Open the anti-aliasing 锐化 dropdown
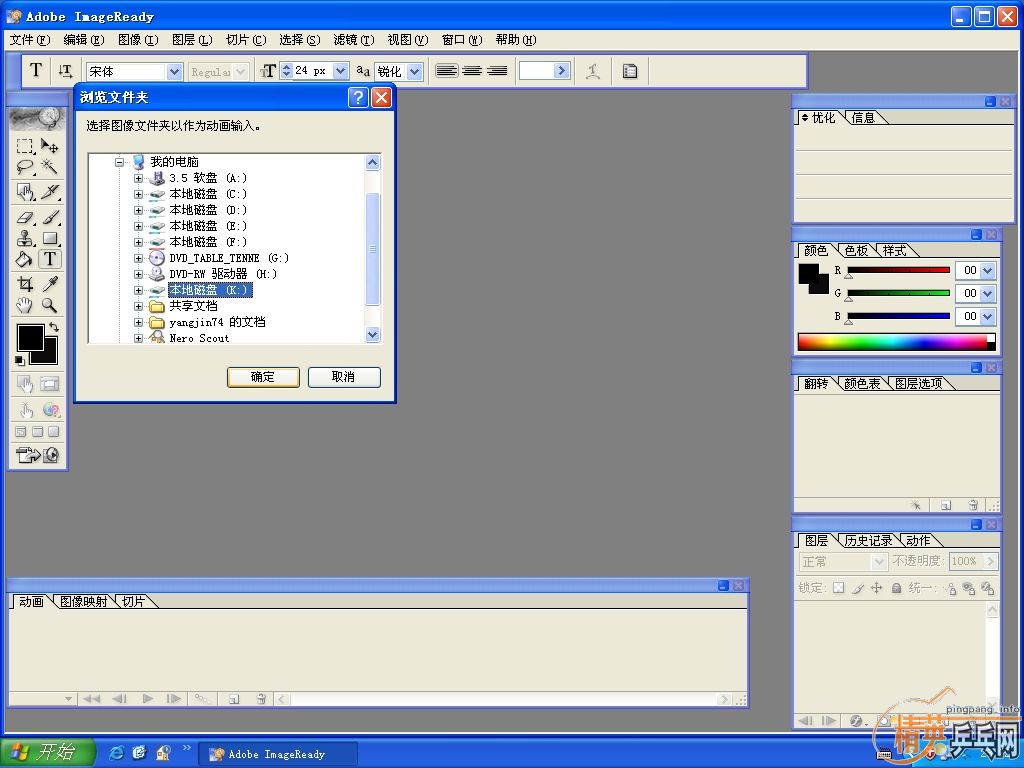 pos(415,71)
